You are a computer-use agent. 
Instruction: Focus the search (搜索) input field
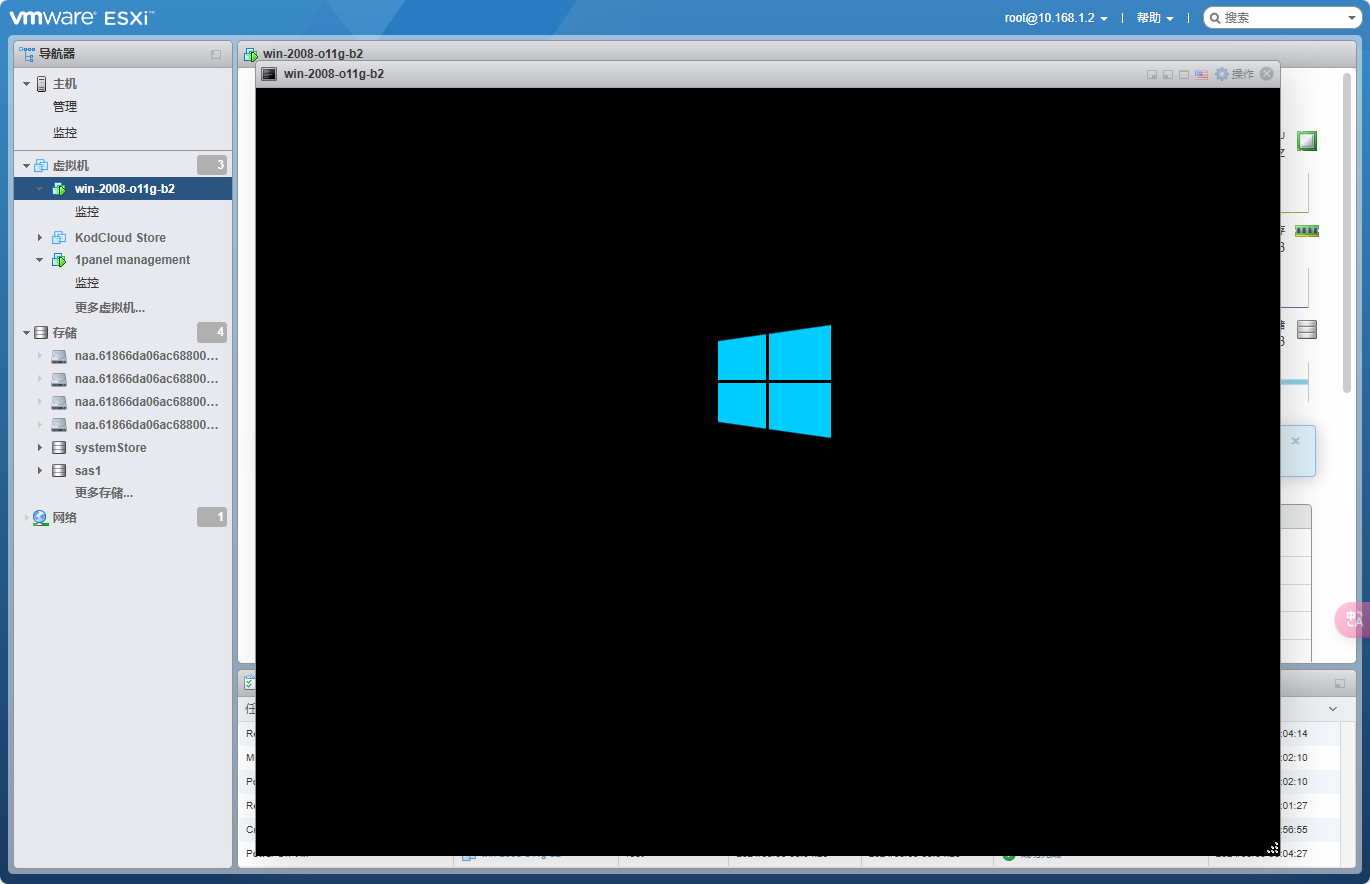(x=1283, y=18)
